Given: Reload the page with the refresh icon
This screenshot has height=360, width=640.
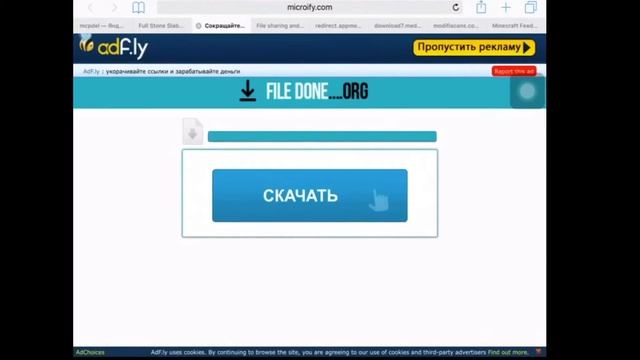Looking at the screenshot, I should (456, 7).
